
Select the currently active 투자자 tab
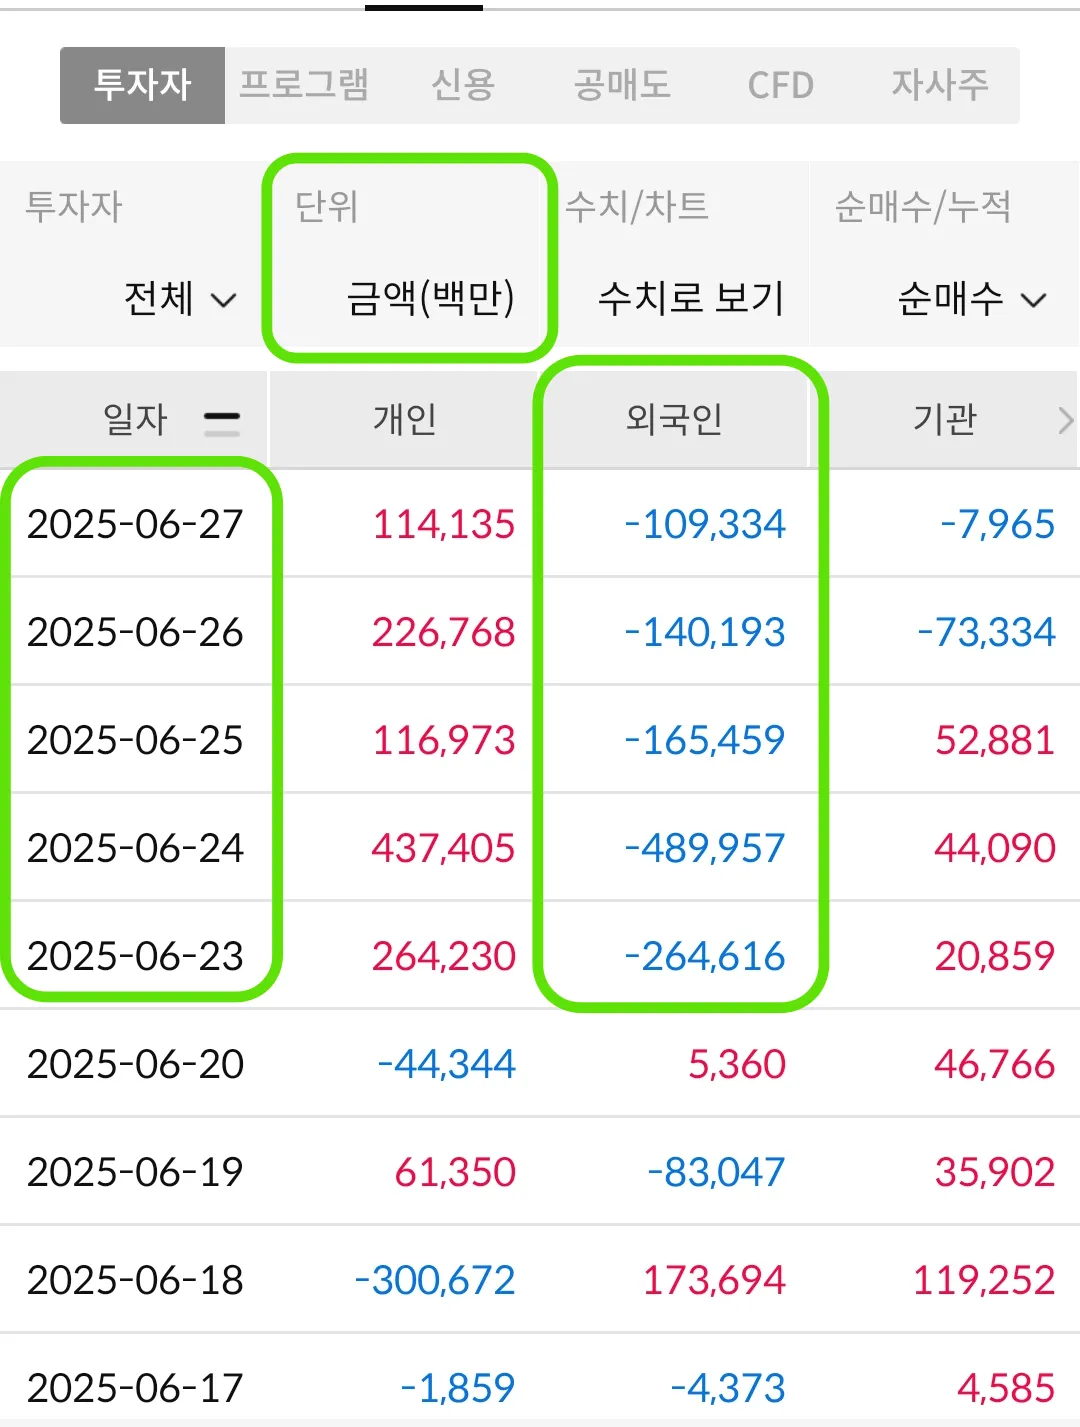(142, 86)
